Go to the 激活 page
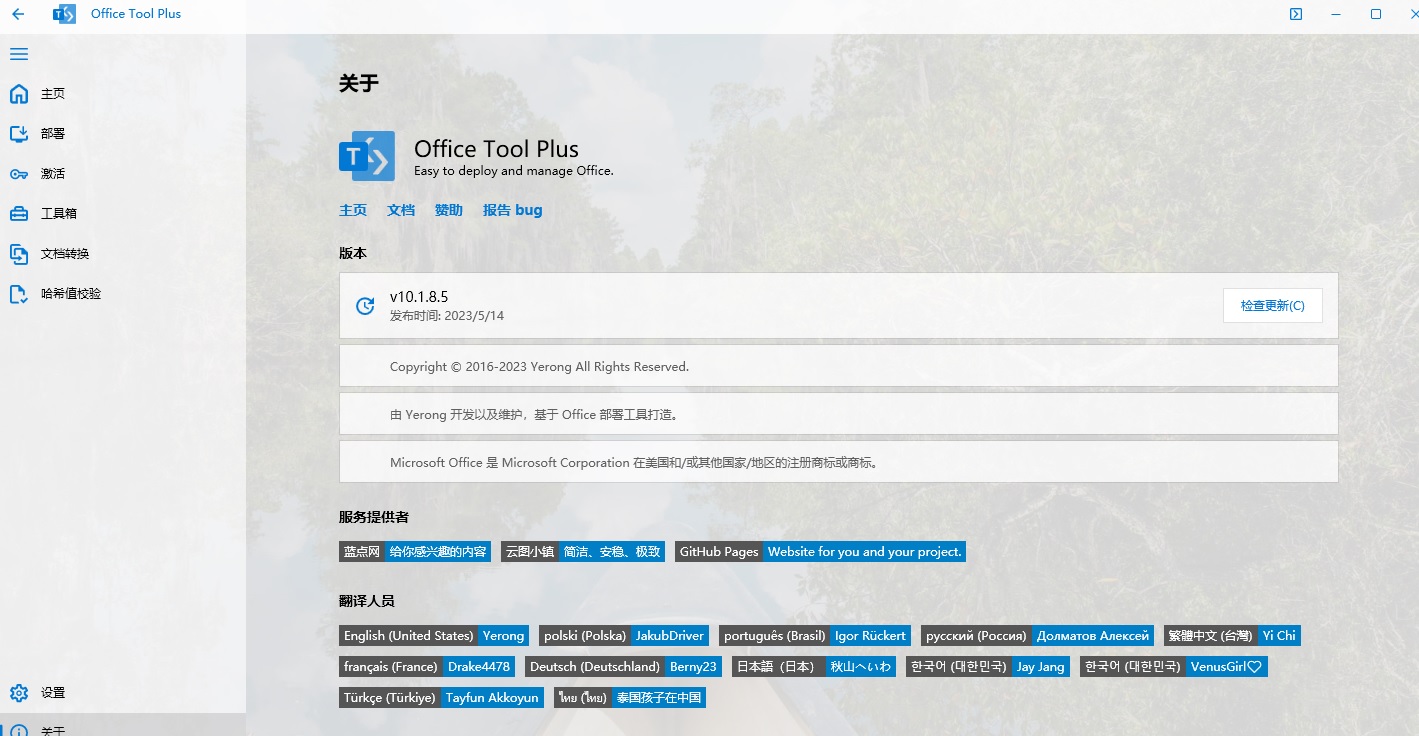The width and height of the screenshot is (1419, 736). click(123, 174)
